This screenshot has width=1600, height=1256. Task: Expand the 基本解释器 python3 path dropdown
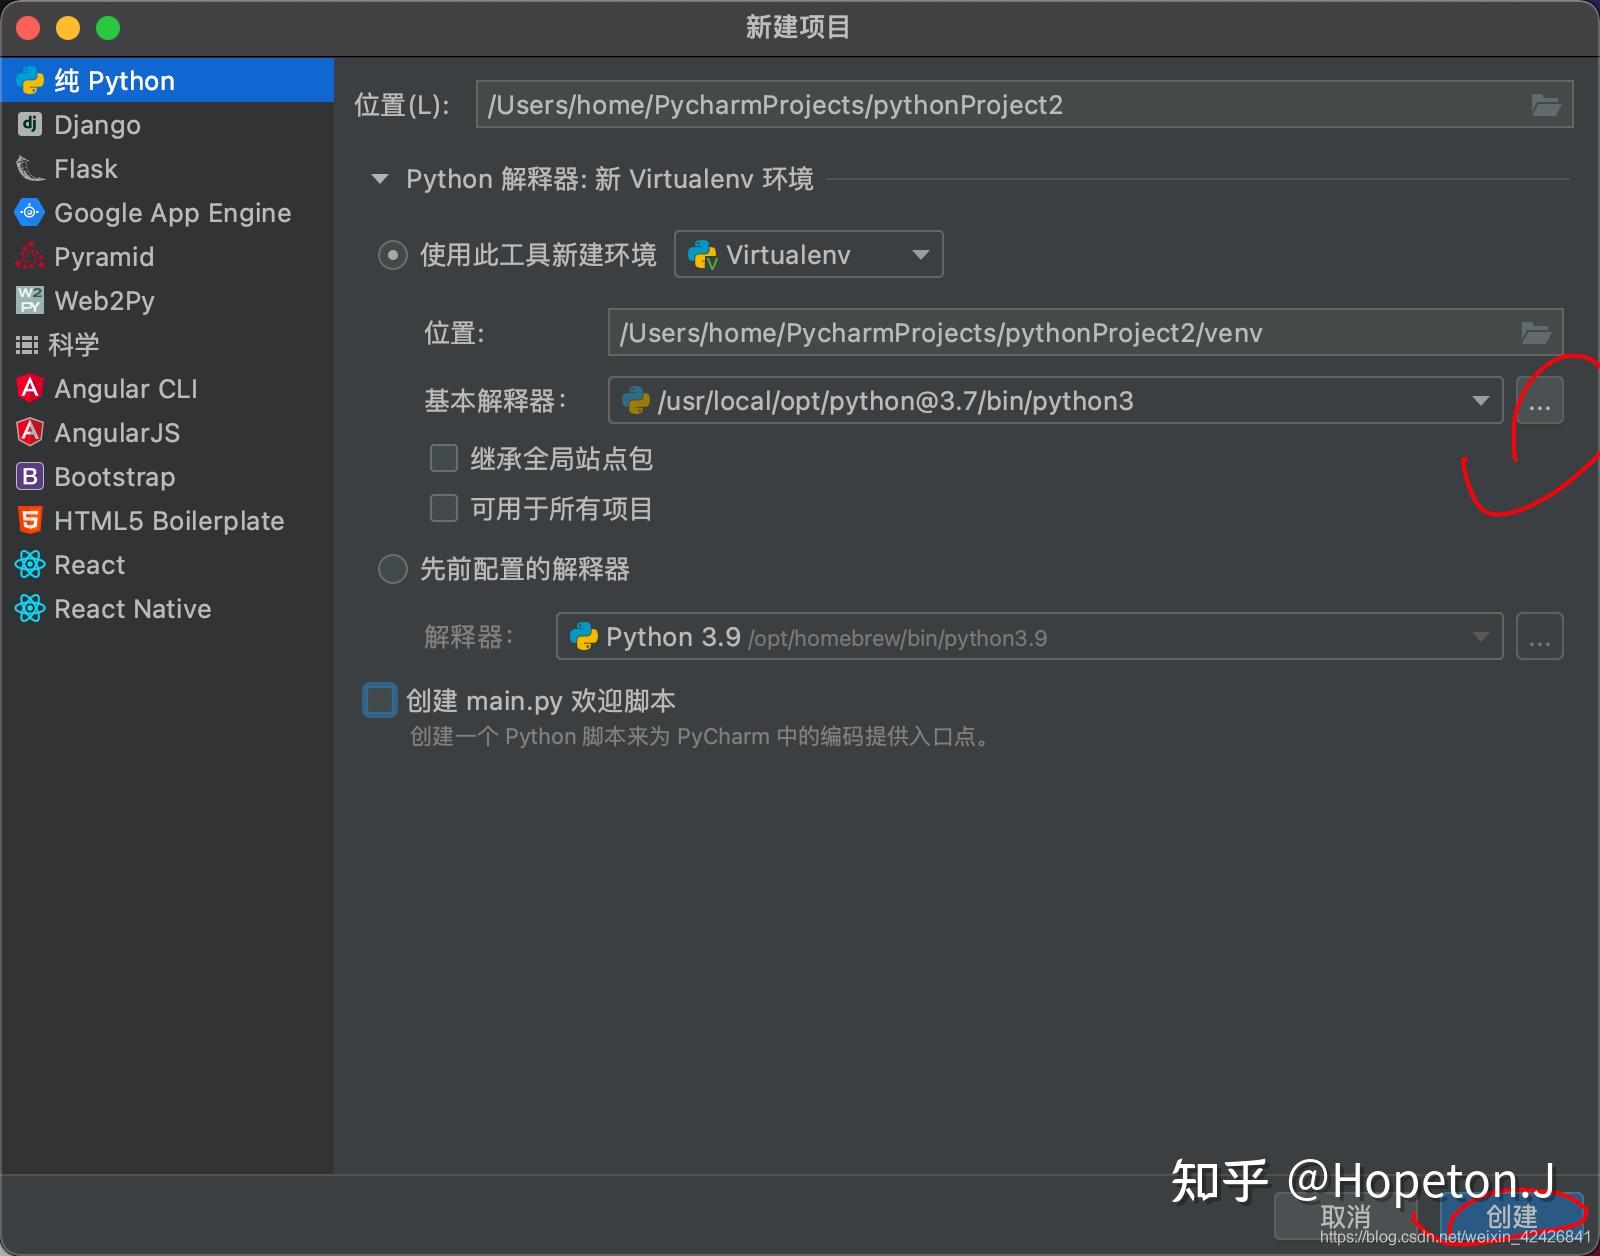[1055, 401]
